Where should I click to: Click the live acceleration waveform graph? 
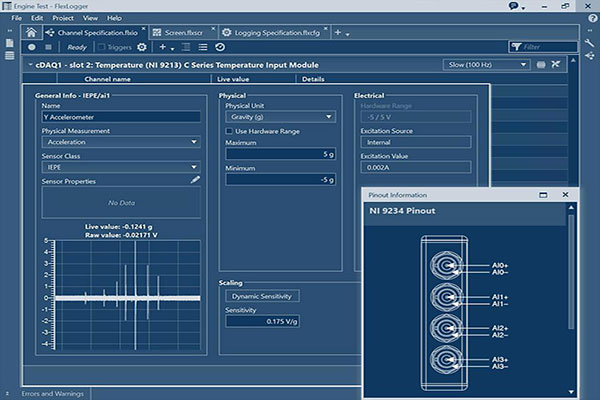pos(127,295)
